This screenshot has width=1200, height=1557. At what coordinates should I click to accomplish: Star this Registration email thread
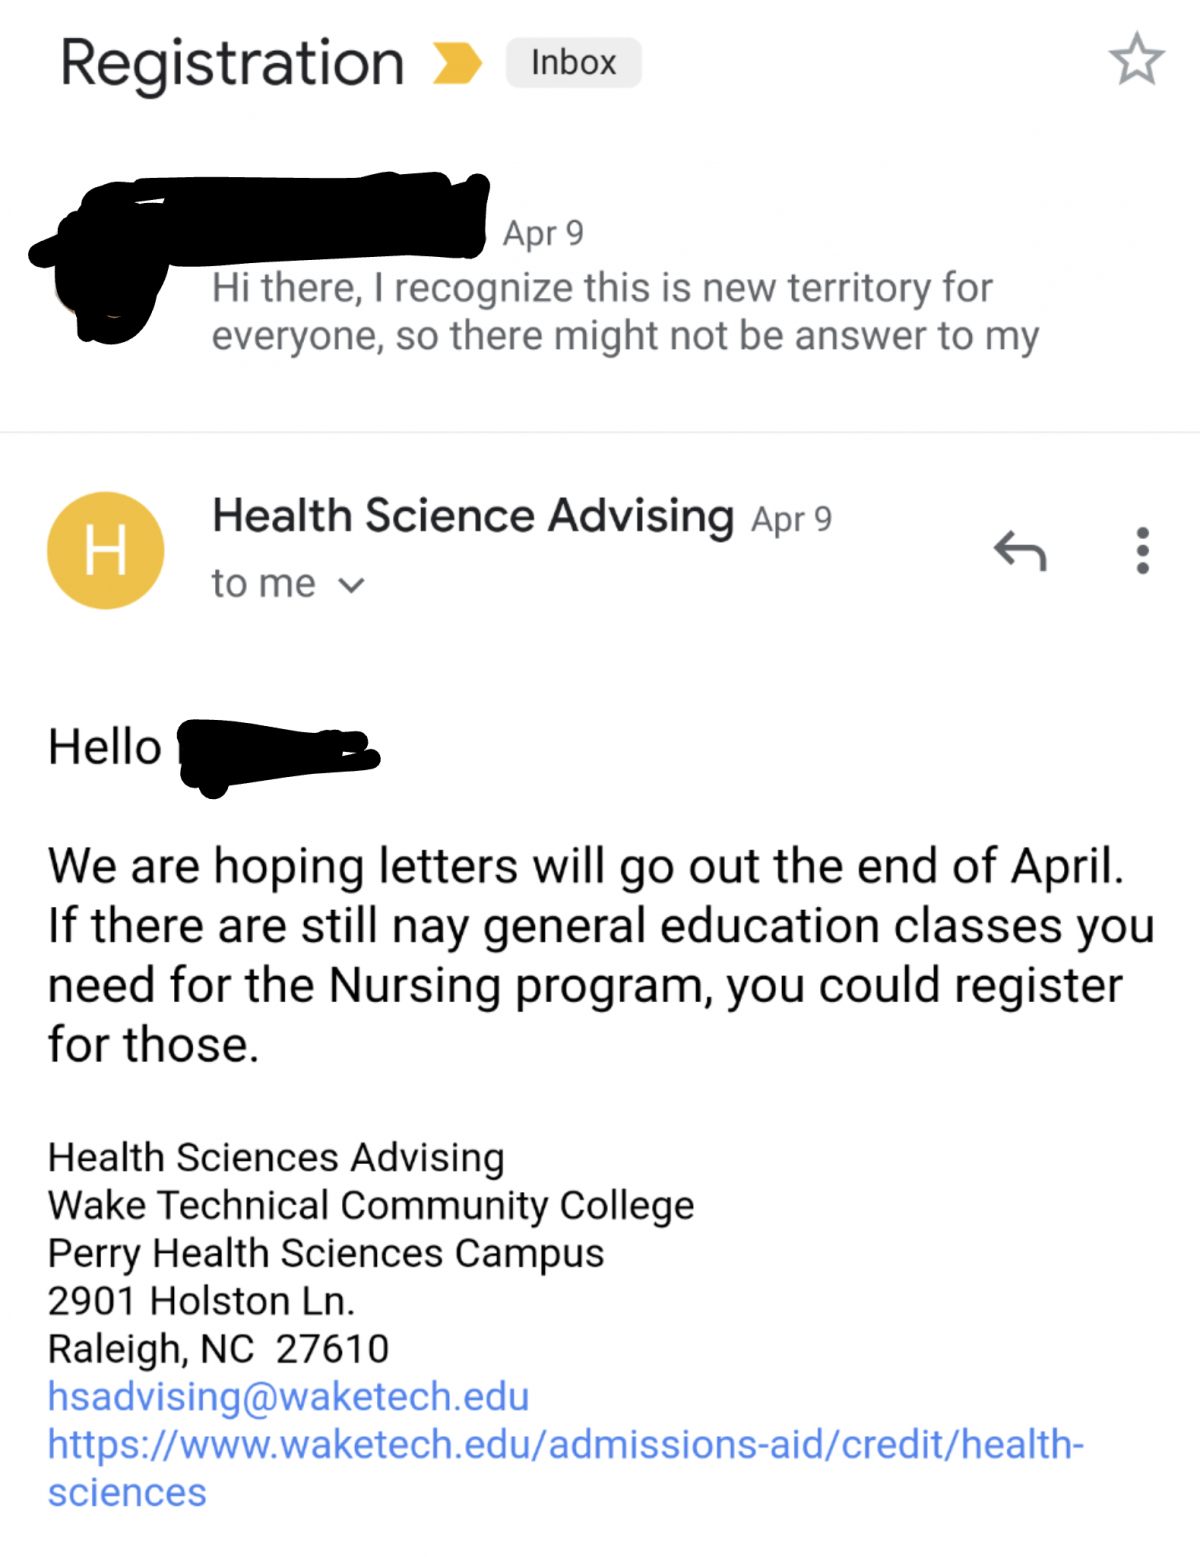[1136, 59]
